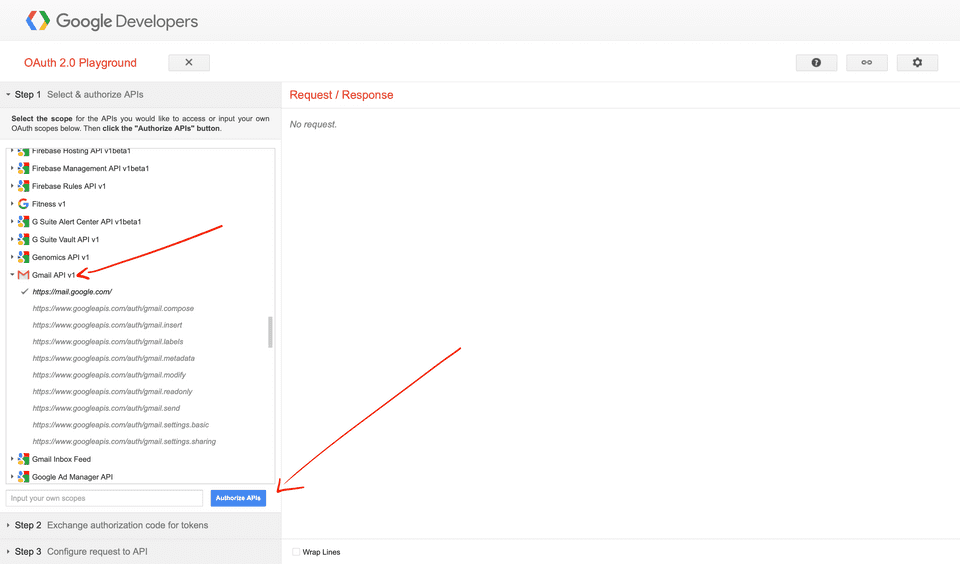Click the Gmail API v1 label

coord(53,275)
